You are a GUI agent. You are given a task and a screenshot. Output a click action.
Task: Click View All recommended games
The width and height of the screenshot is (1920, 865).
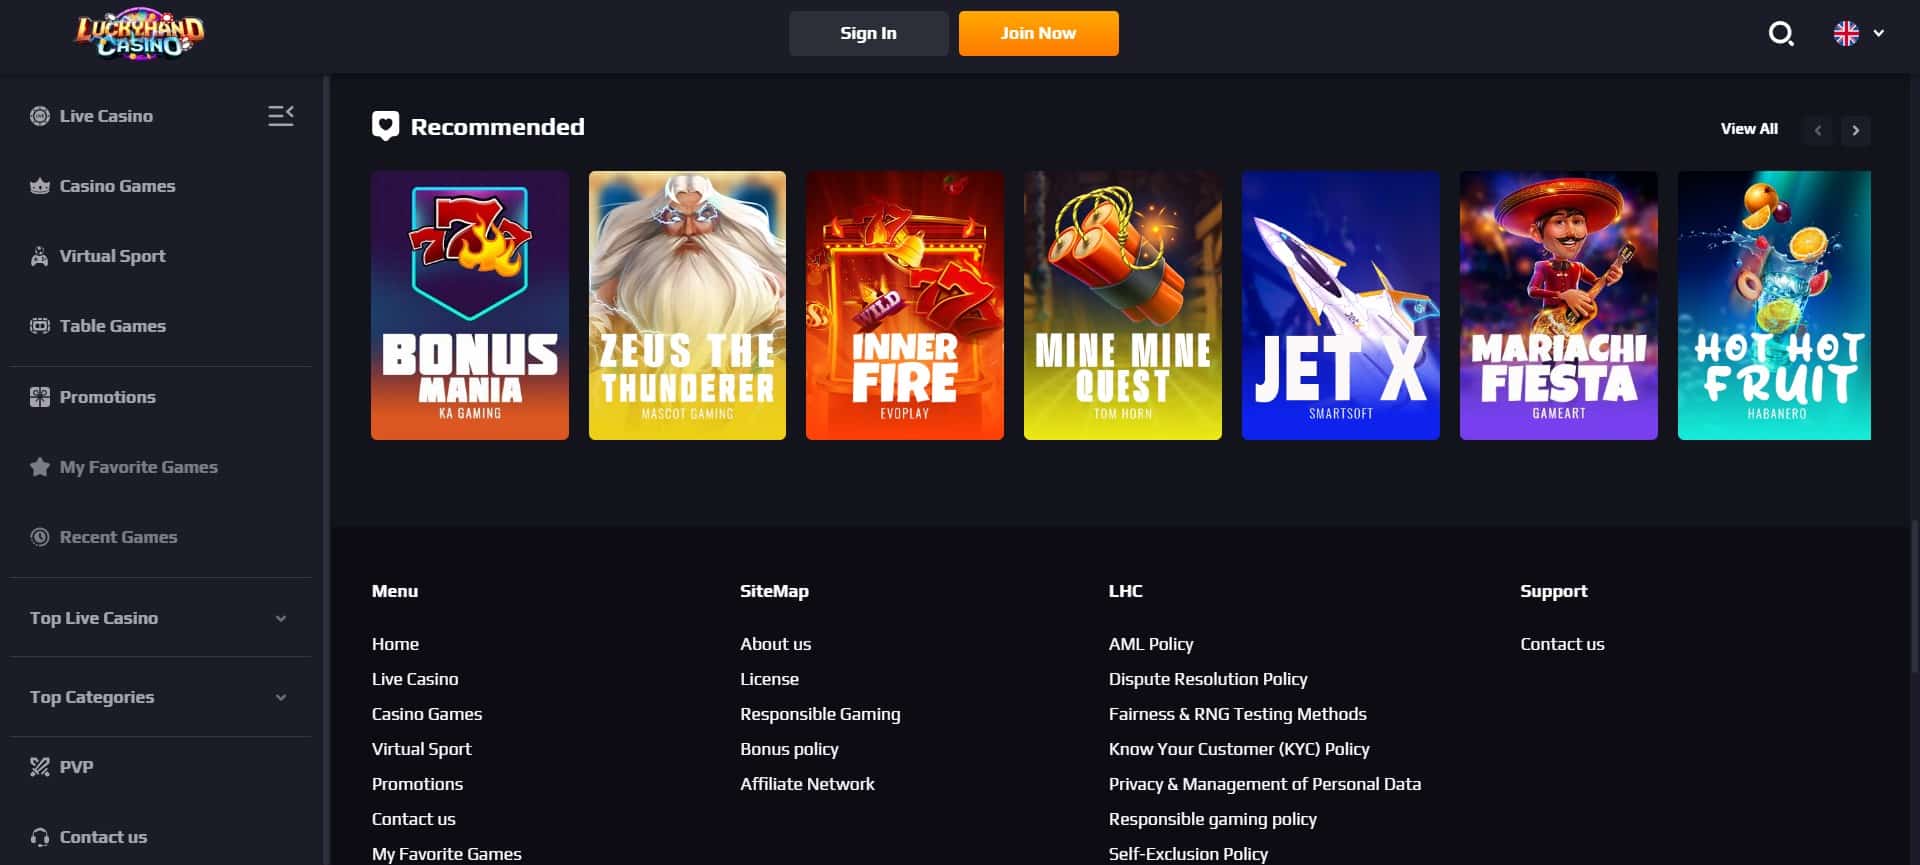tap(1749, 129)
